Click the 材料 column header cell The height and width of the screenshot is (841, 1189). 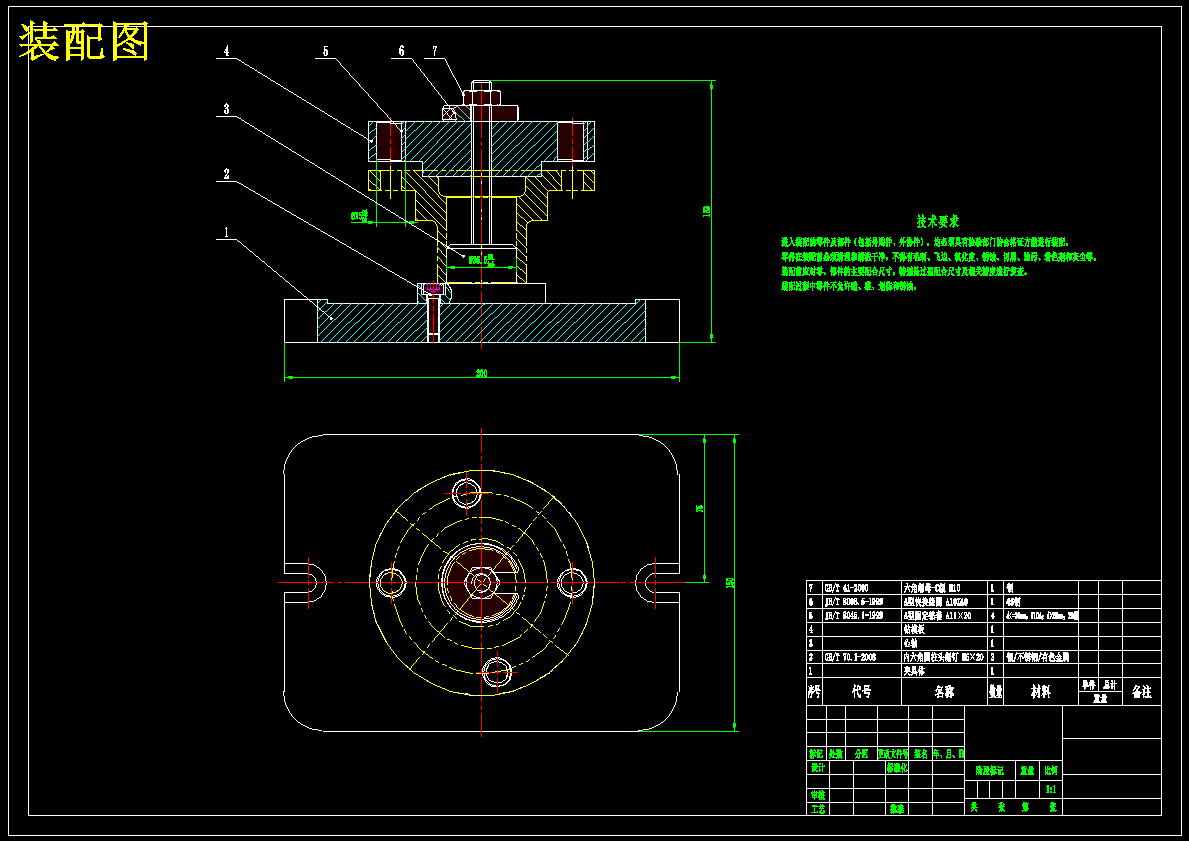click(x=1040, y=692)
